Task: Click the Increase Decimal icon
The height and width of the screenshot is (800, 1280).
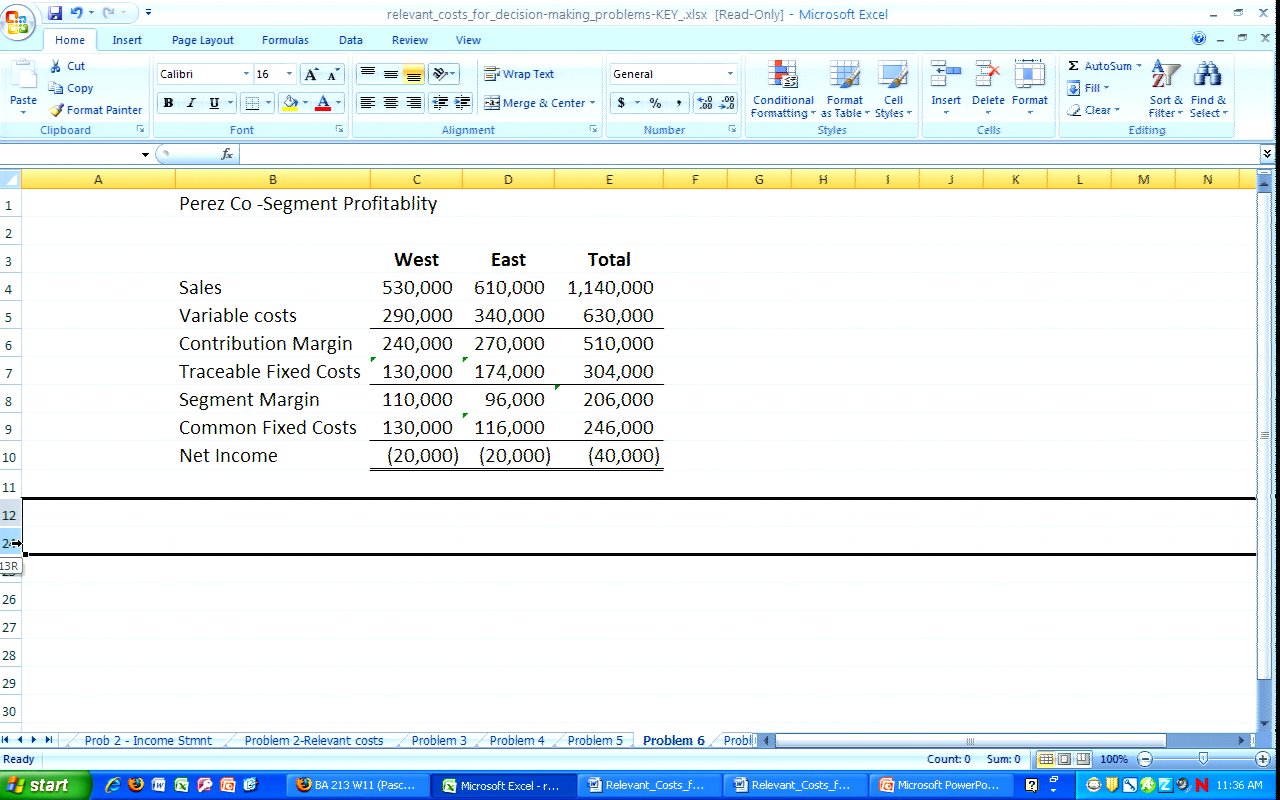Action: [x=704, y=103]
